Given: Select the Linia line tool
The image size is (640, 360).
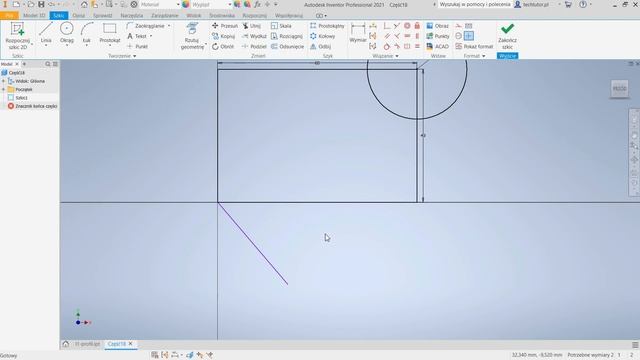Looking at the screenshot, I should coord(46,33).
